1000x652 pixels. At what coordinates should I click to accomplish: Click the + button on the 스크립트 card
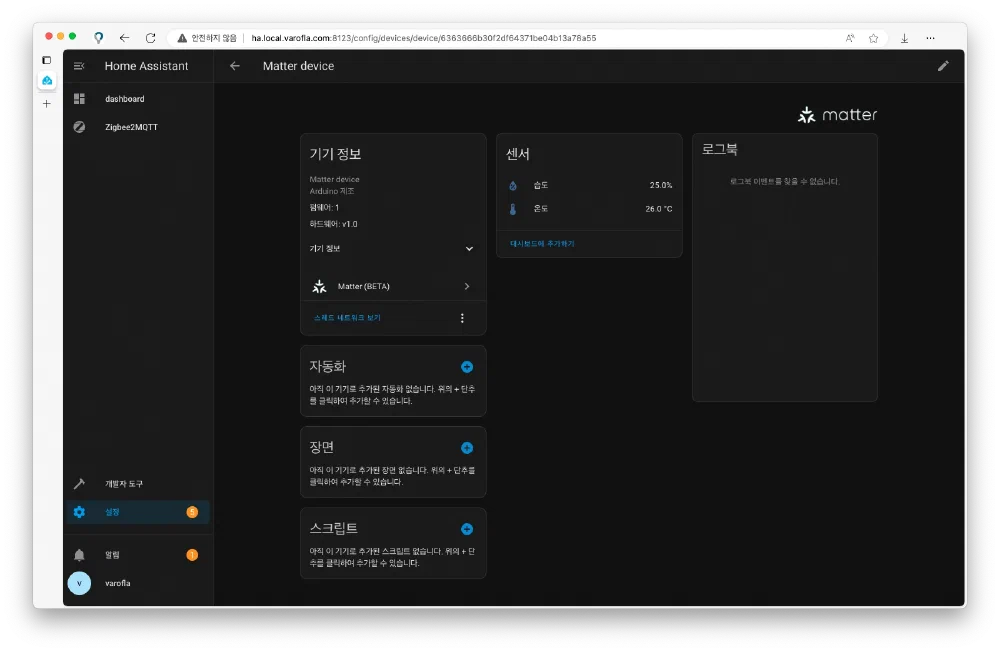click(x=466, y=528)
